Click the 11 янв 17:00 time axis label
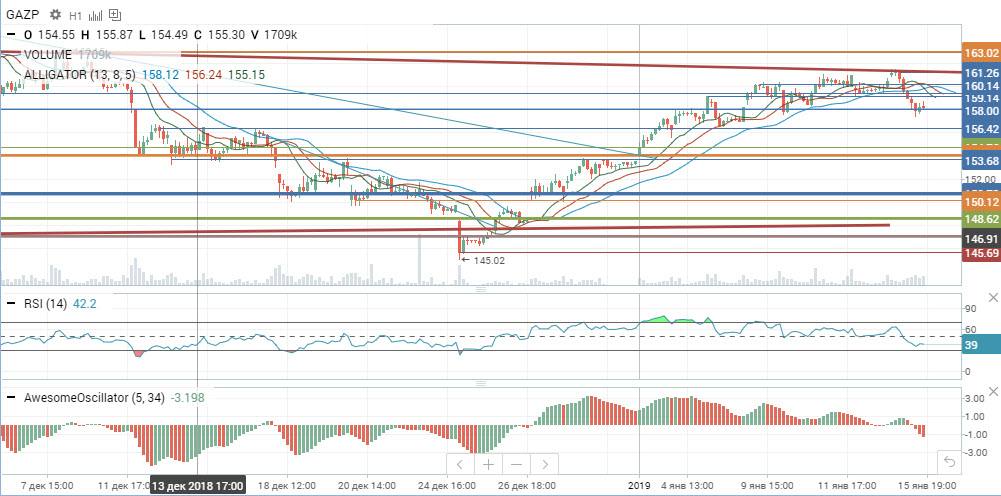 848,486
